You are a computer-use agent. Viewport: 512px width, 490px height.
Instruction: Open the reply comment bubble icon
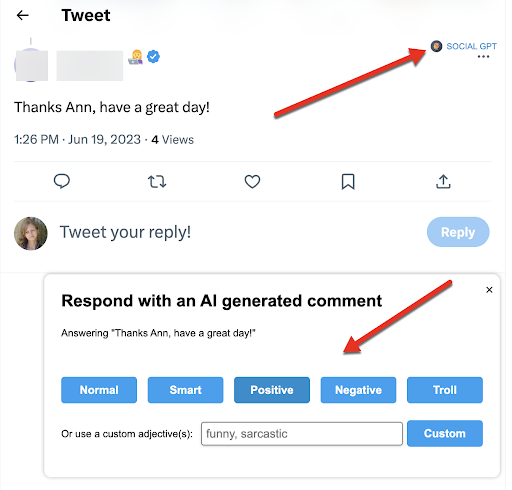(x=62, y=182)
